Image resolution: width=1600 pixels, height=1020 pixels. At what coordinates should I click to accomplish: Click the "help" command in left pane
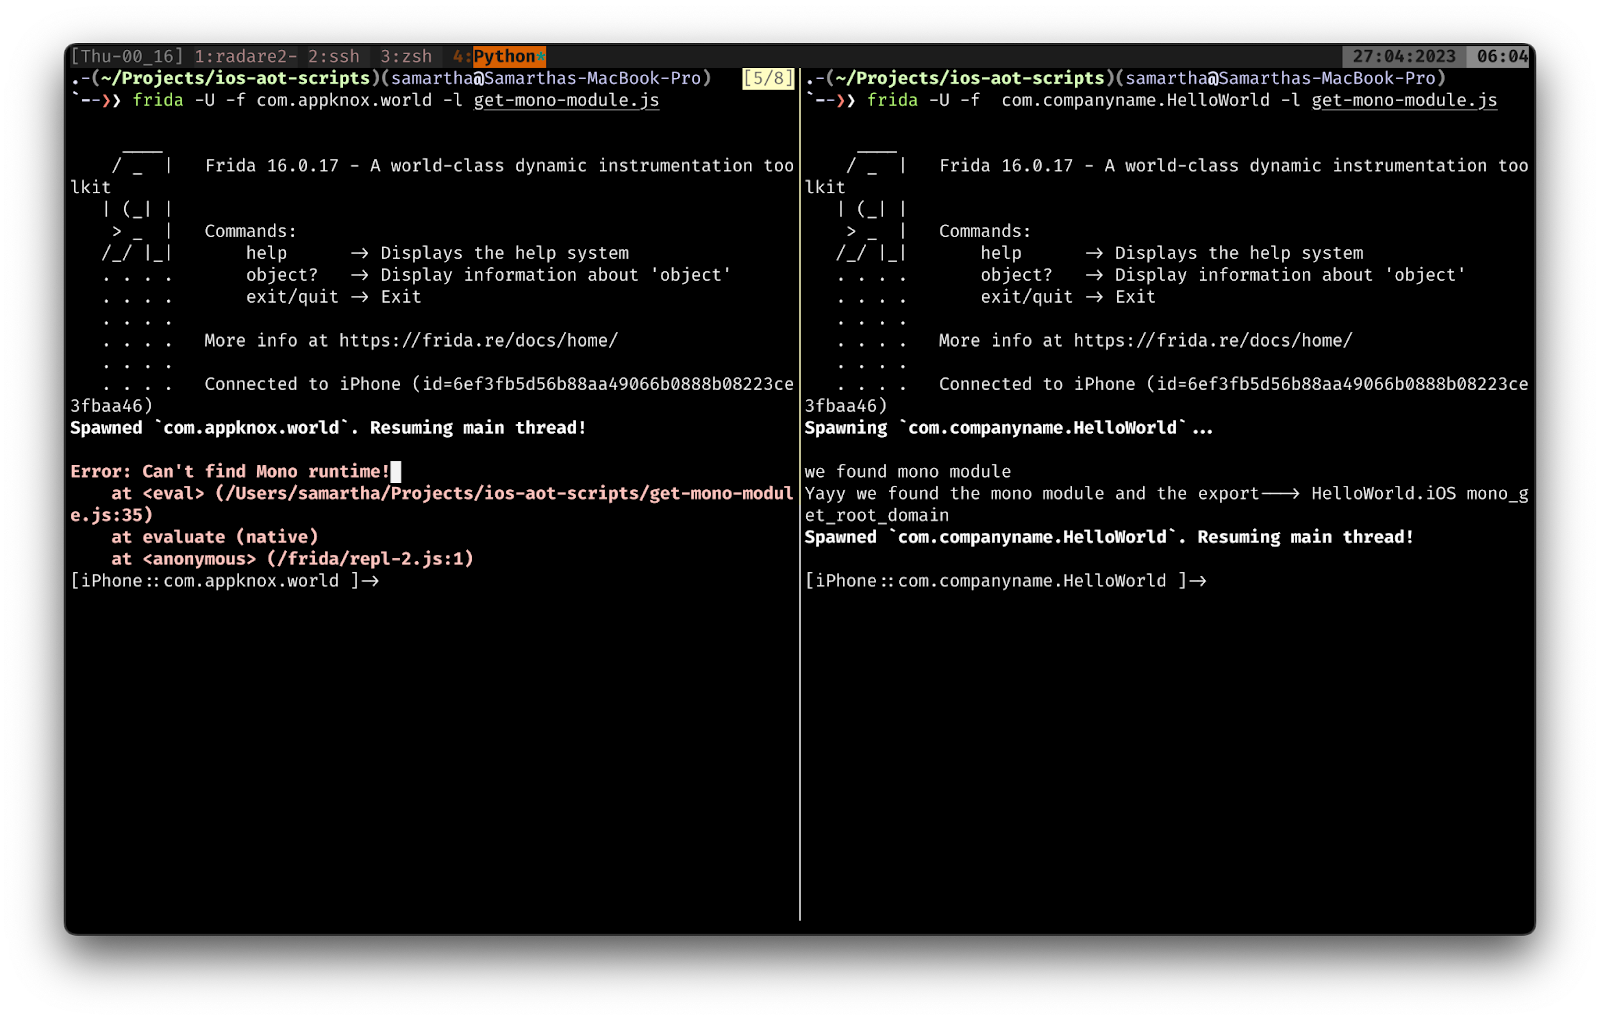coord(266,253)
